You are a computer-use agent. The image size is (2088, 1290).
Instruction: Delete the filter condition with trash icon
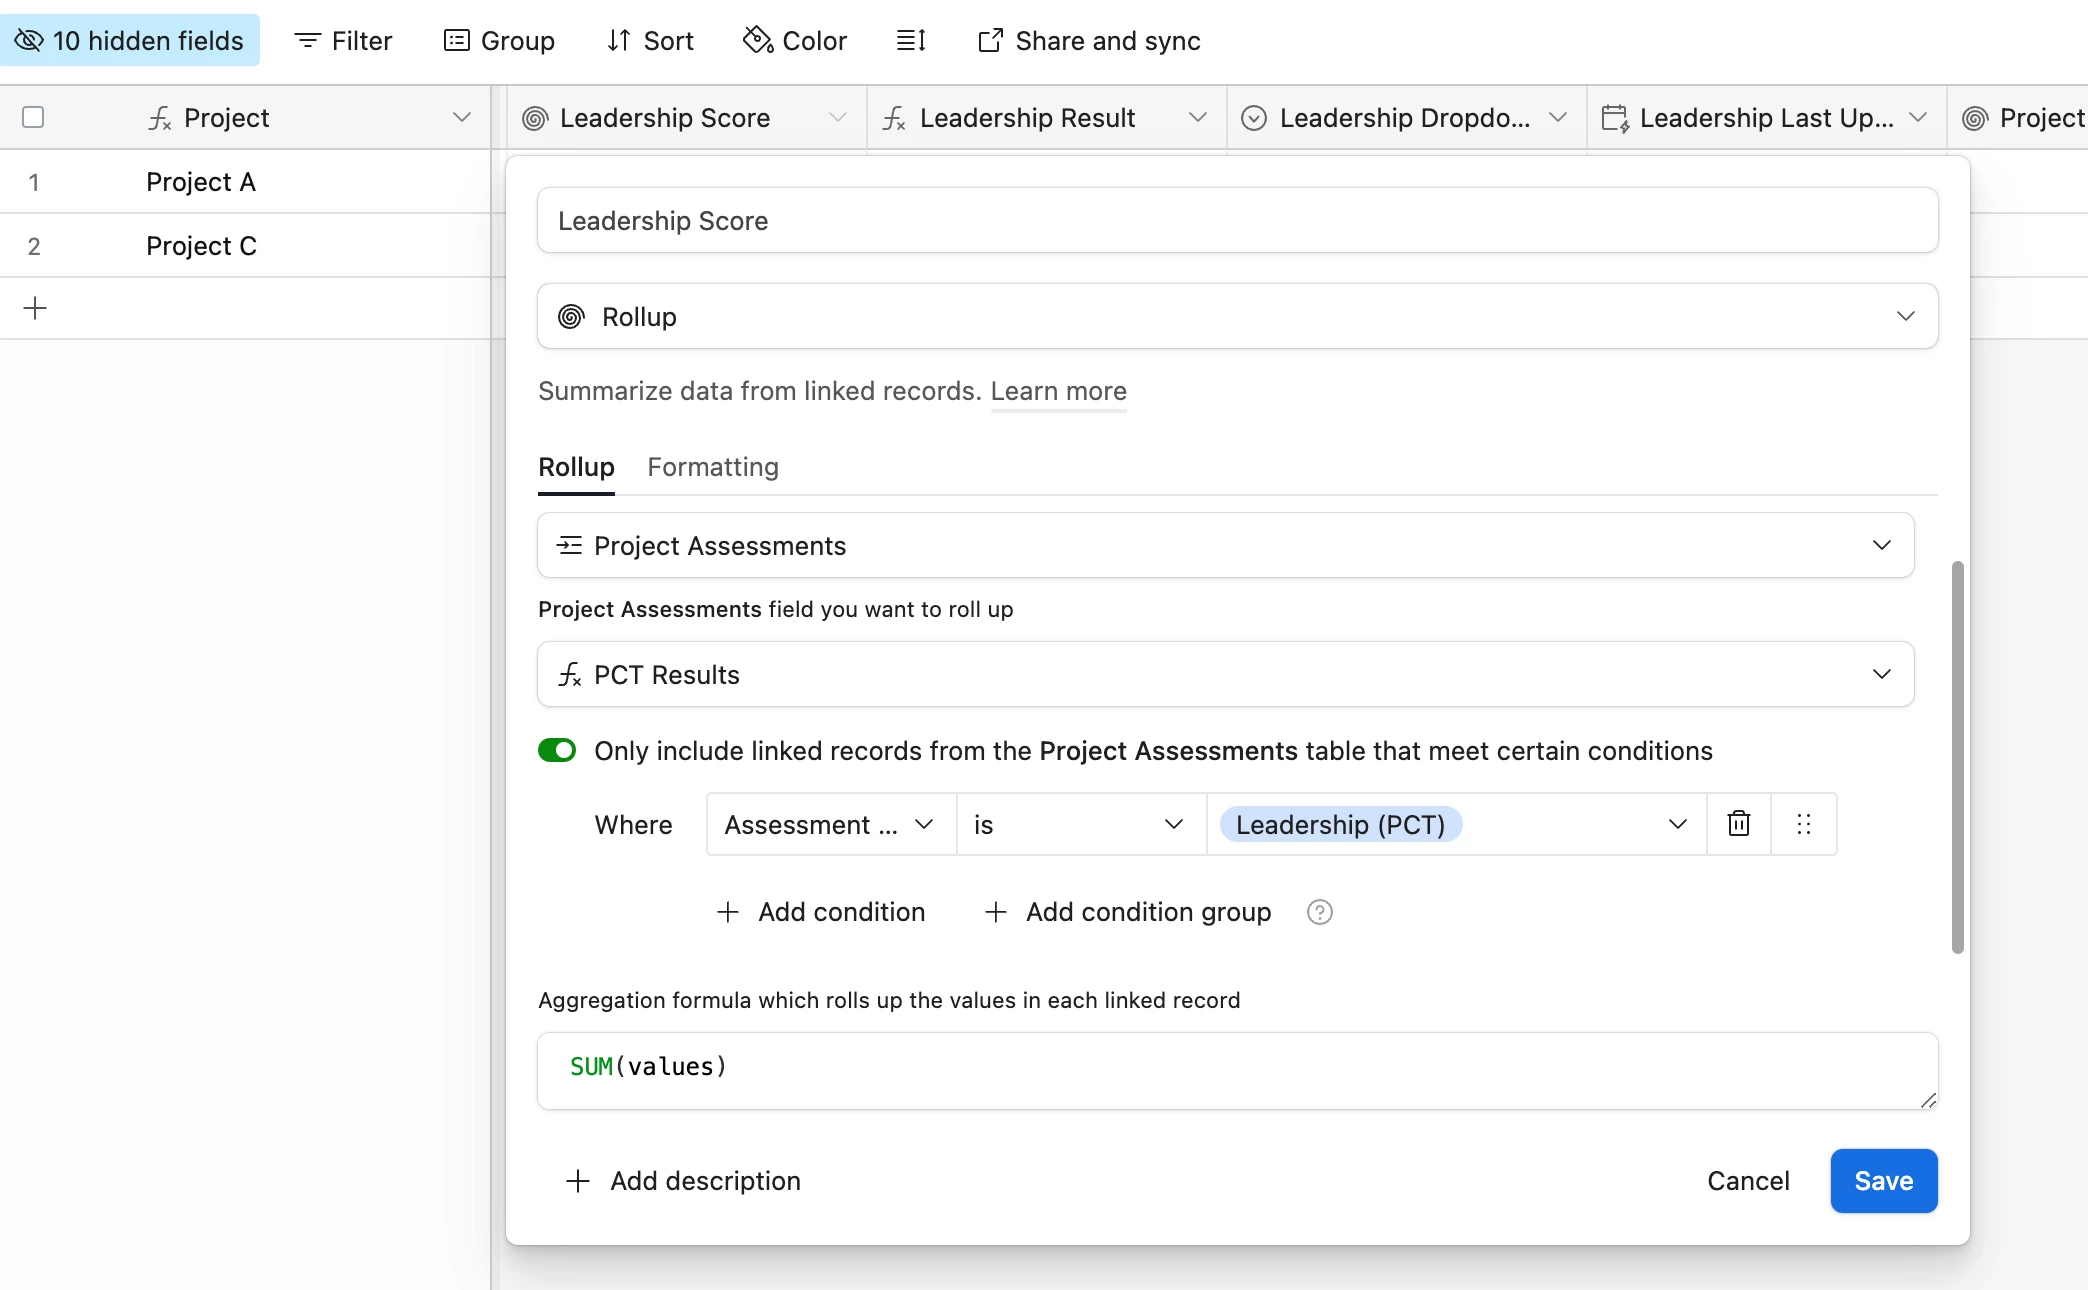[x=1739, y=824]
